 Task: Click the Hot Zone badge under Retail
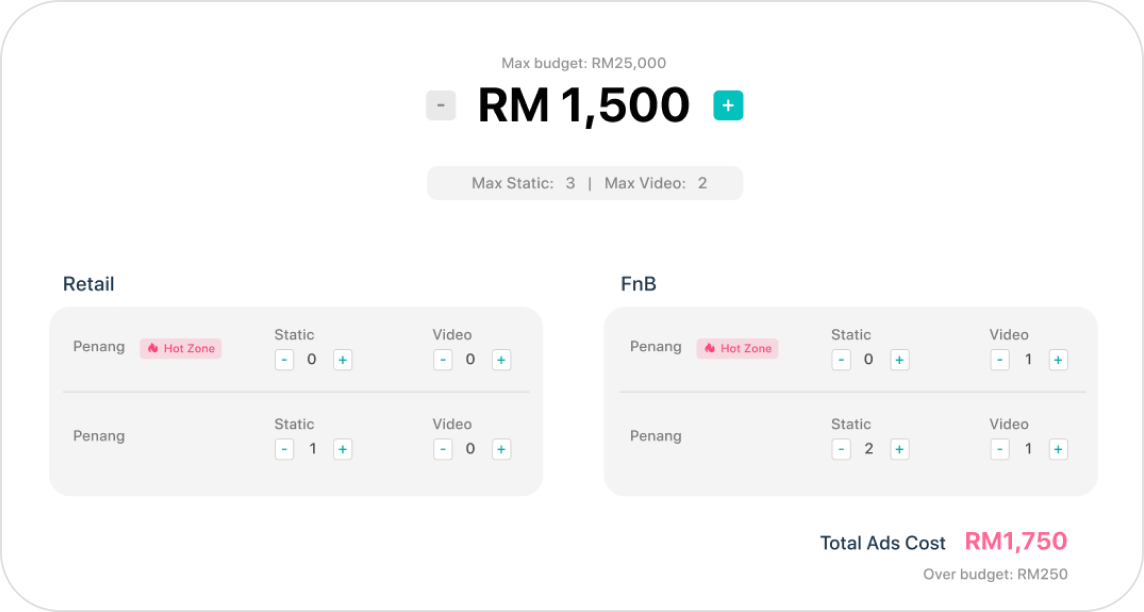(x=181, y=348)
